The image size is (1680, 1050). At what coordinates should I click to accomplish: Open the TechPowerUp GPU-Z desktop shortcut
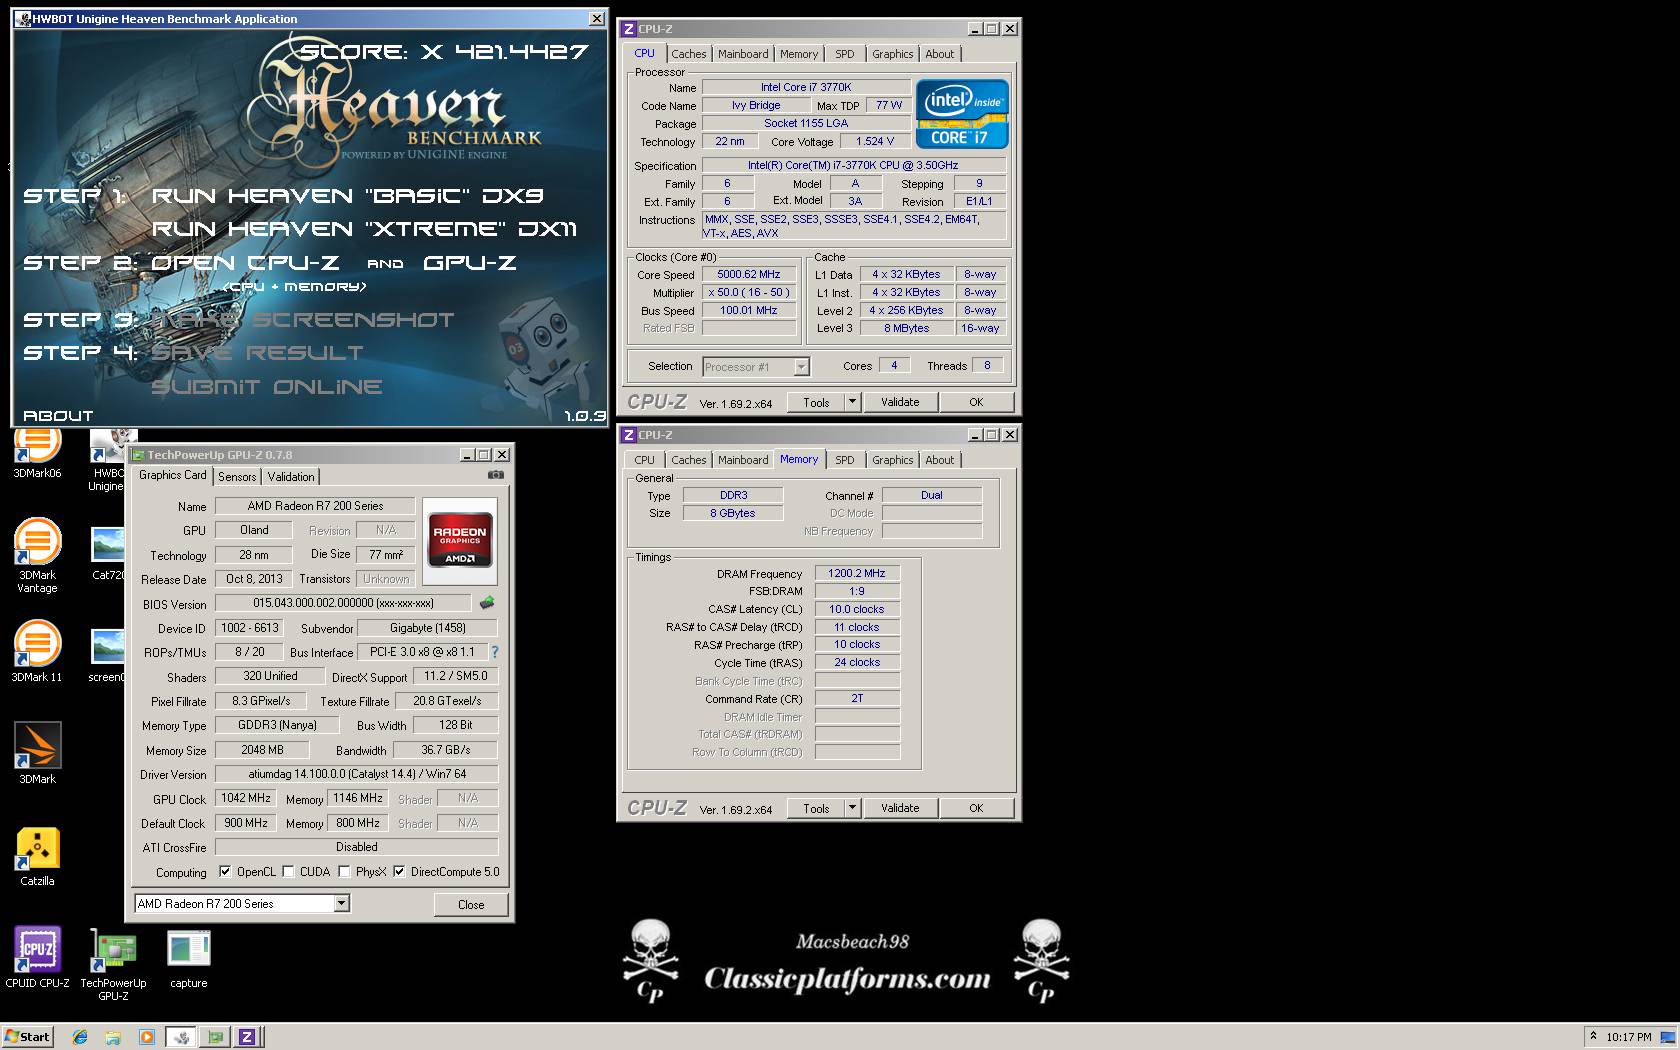tap(113, 964)
